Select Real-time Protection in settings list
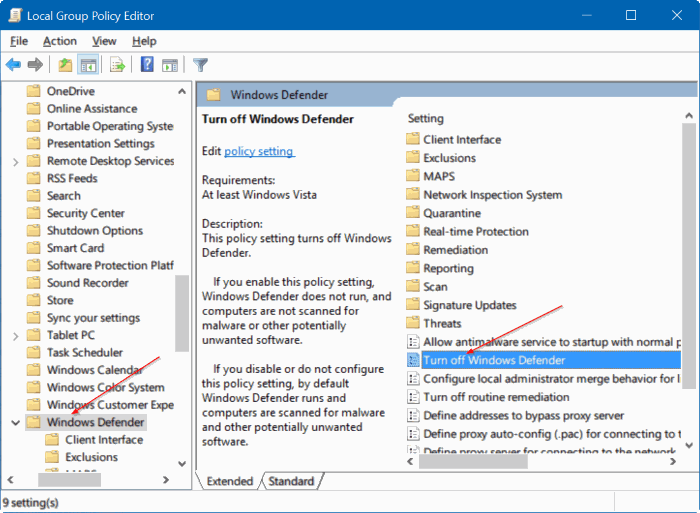The image size is (700, 513). coord(476,231)
